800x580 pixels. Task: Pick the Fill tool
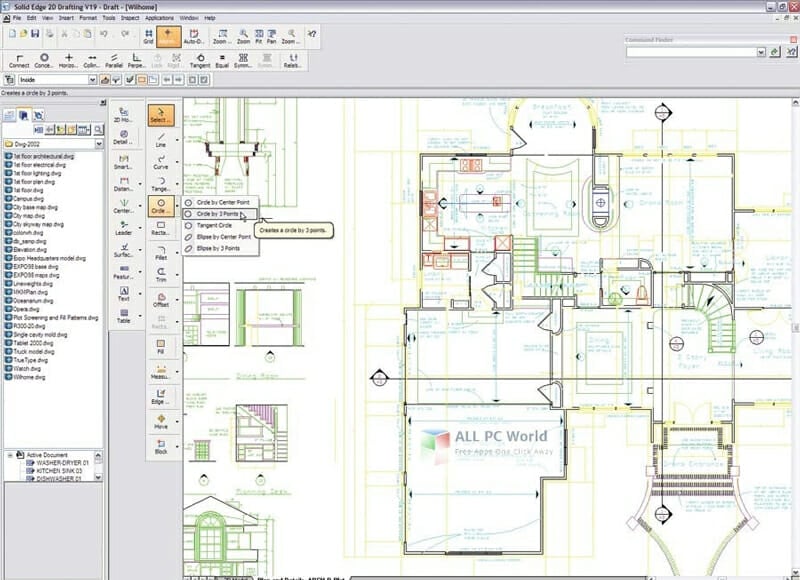click(x=161, y=346)
